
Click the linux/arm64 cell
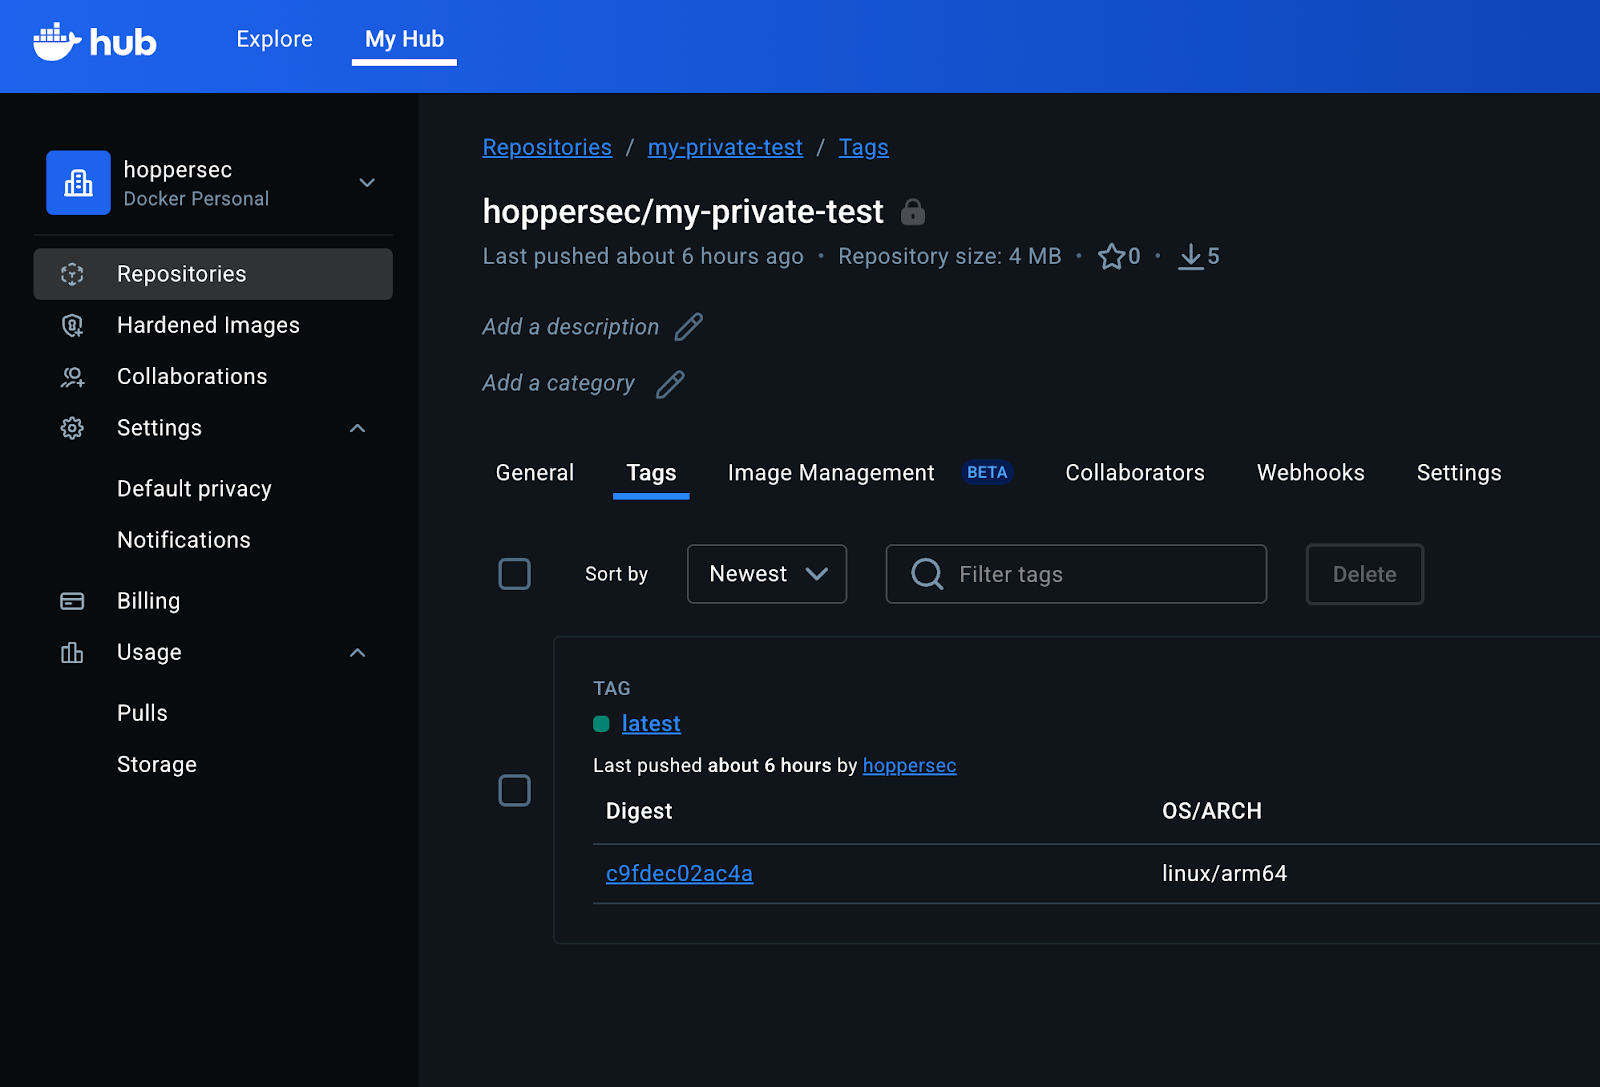tap(1224, 874)
